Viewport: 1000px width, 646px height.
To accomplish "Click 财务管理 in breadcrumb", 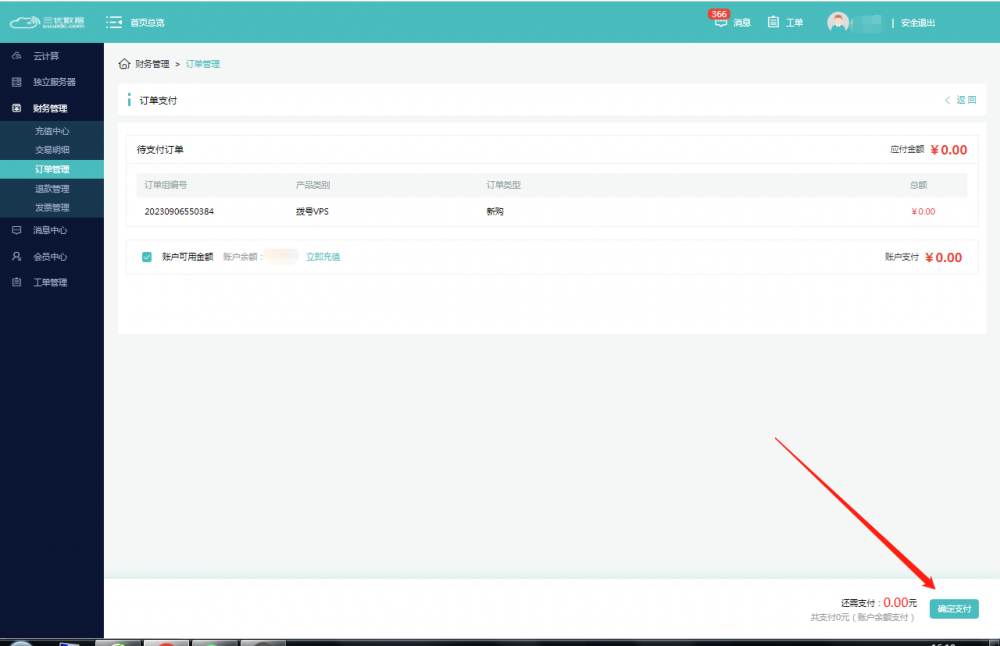I will point(152,64).
